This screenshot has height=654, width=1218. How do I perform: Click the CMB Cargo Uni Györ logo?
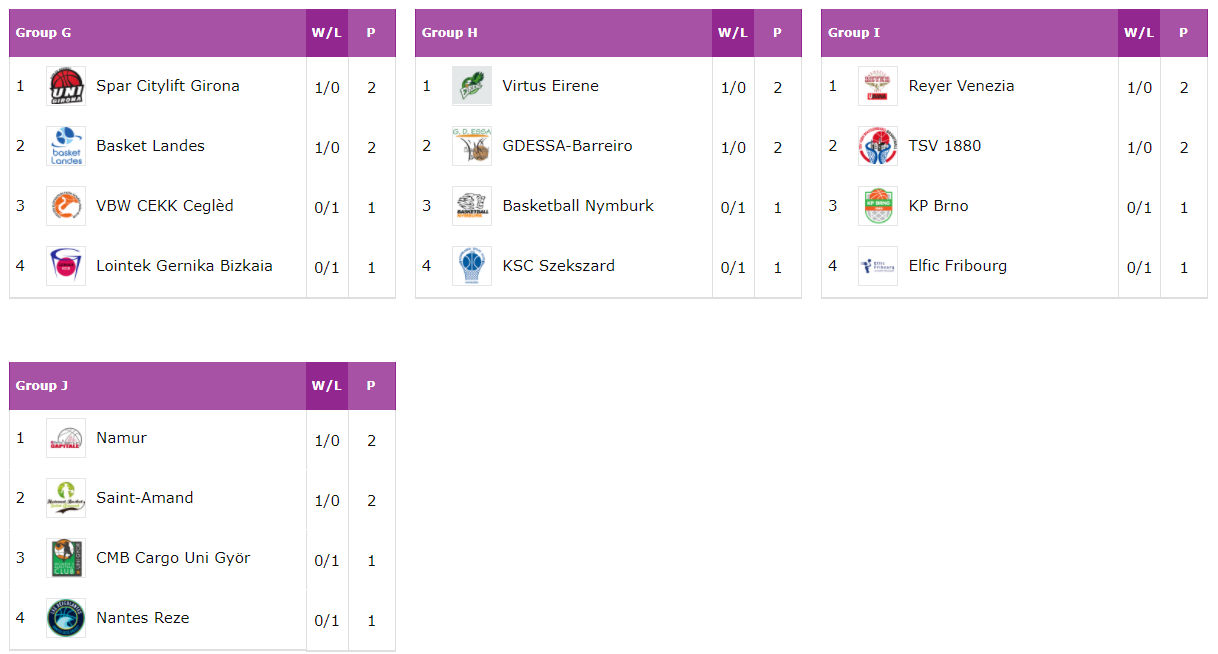(66, 558)
